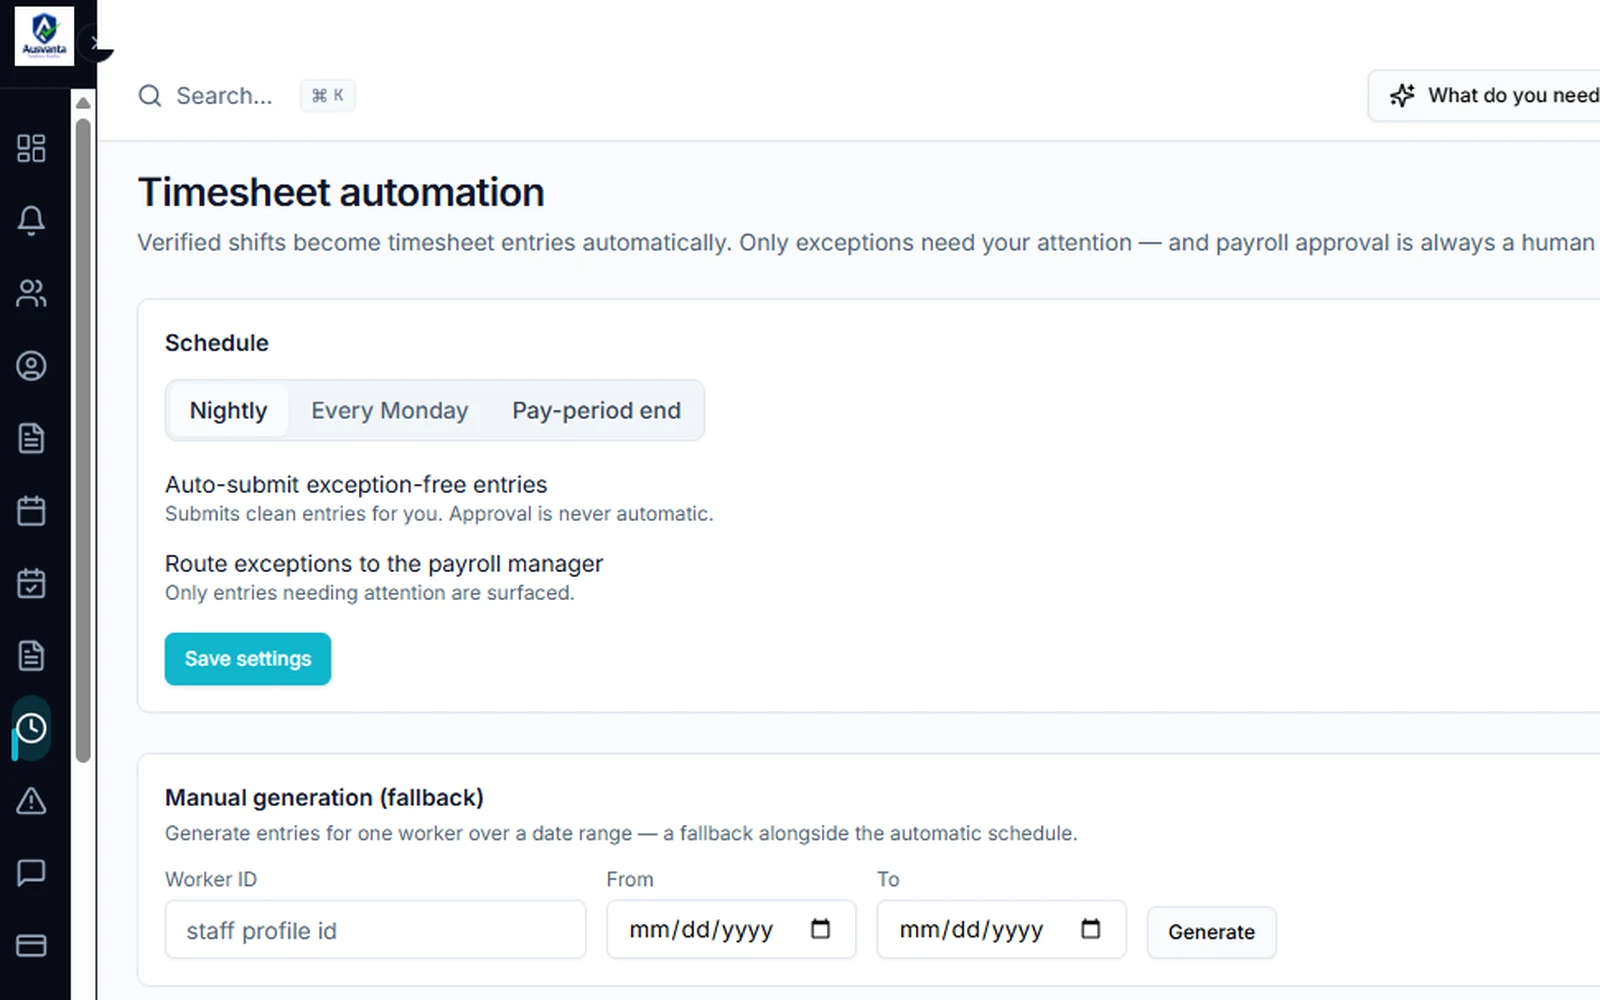Image resolution: width=1600 pixels, height=1000 pixels.
Task: Open the What do you need assistant button
Action: pos(1484,95)
